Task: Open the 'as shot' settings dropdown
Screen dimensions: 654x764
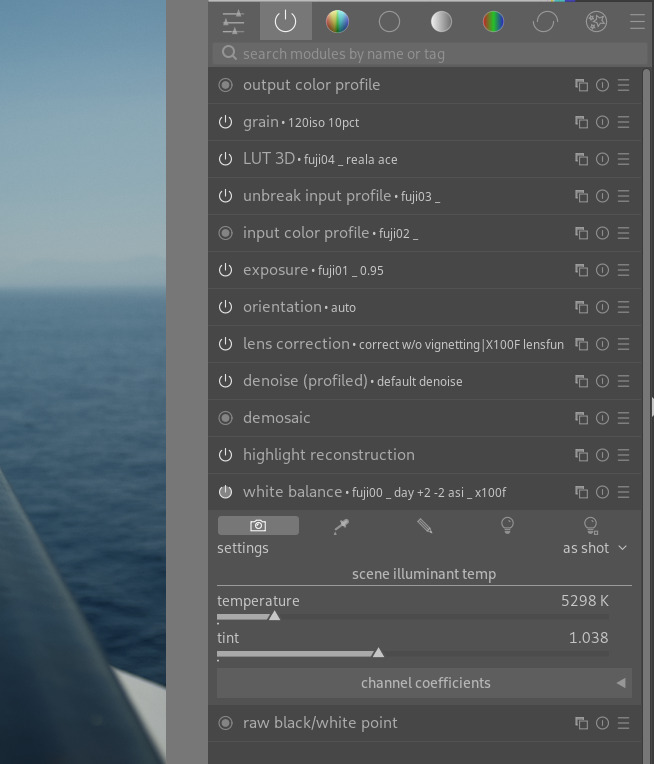Action: click(x=594, y=548)
